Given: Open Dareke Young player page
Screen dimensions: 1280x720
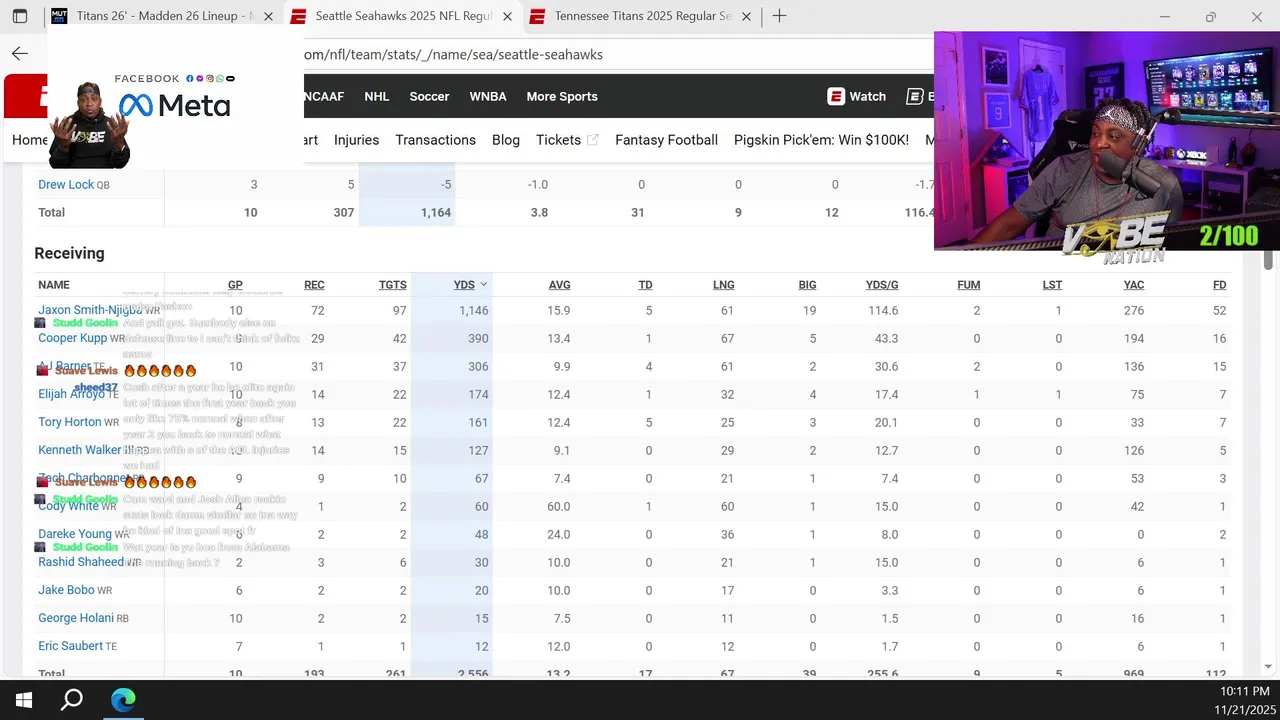Looking at the screenshot, I should [x=75, y=534].
